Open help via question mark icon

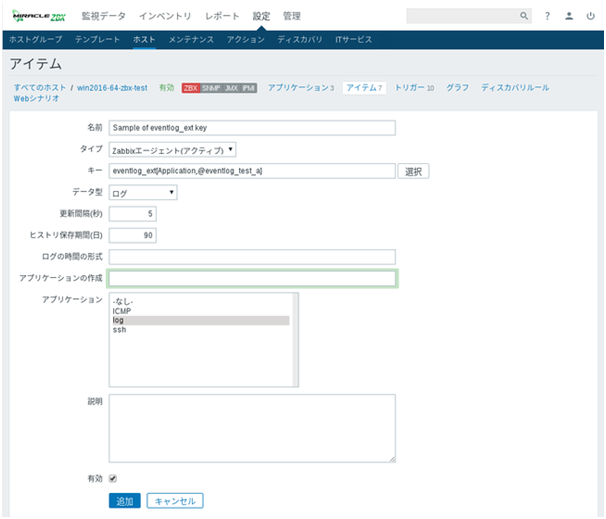tap(547, 16)
